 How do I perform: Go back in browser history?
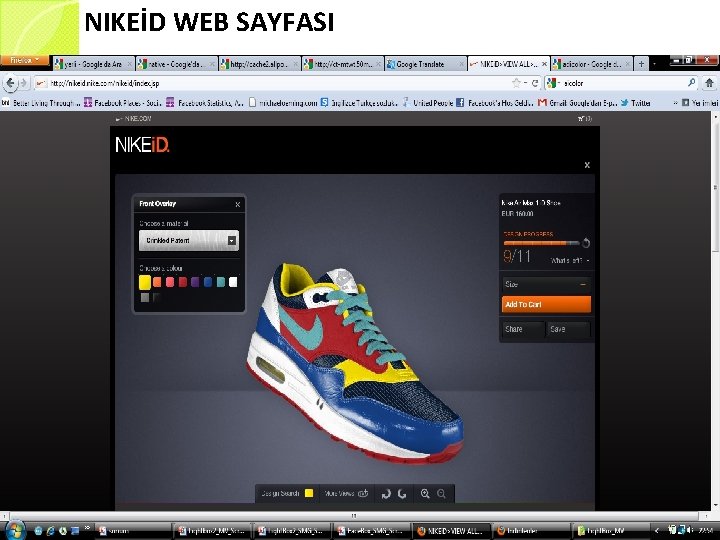[10, 83]
